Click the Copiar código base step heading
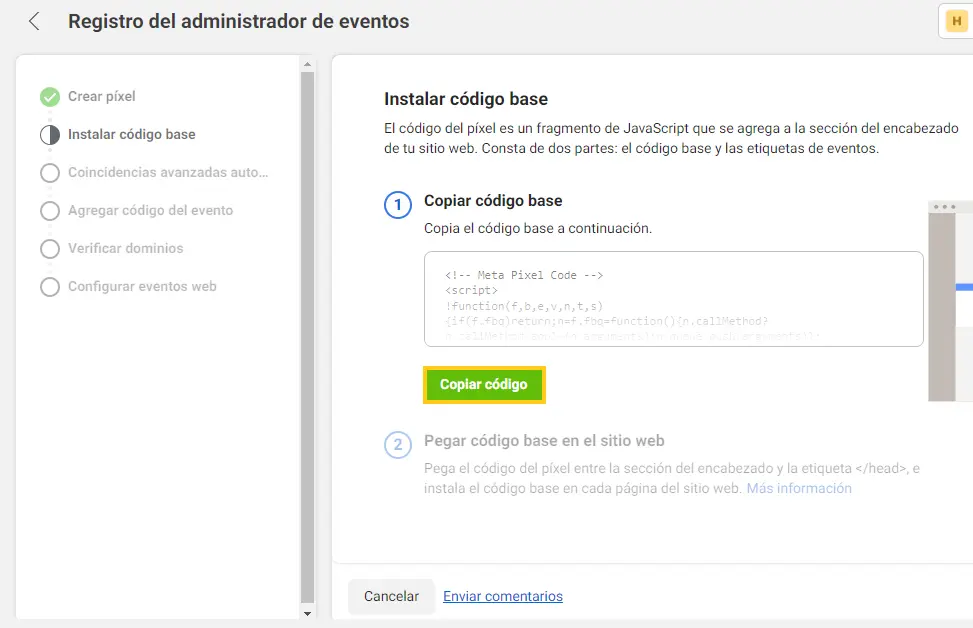The height and width of the screenshot is (628, 973). point(493,200)
